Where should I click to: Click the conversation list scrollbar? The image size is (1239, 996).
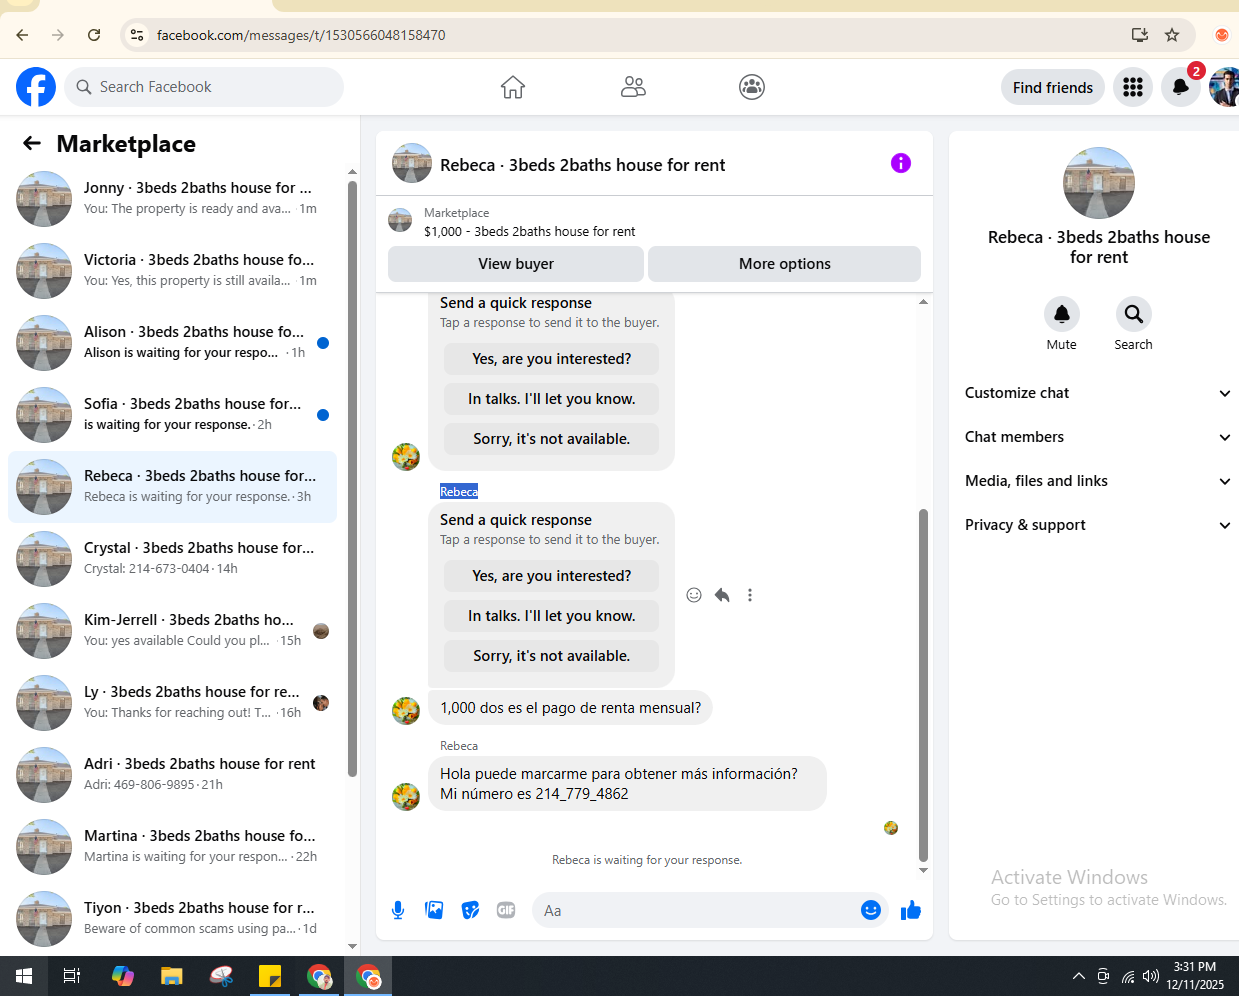352,478
